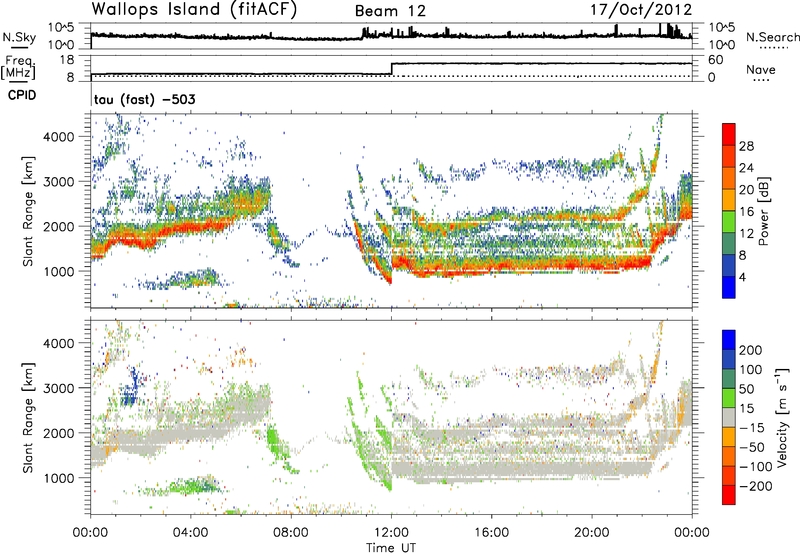The height and width of the screenshot is (554, 800).
Task: Click the 'tau (fast) -503' text
Action: (x=144, y=99)
